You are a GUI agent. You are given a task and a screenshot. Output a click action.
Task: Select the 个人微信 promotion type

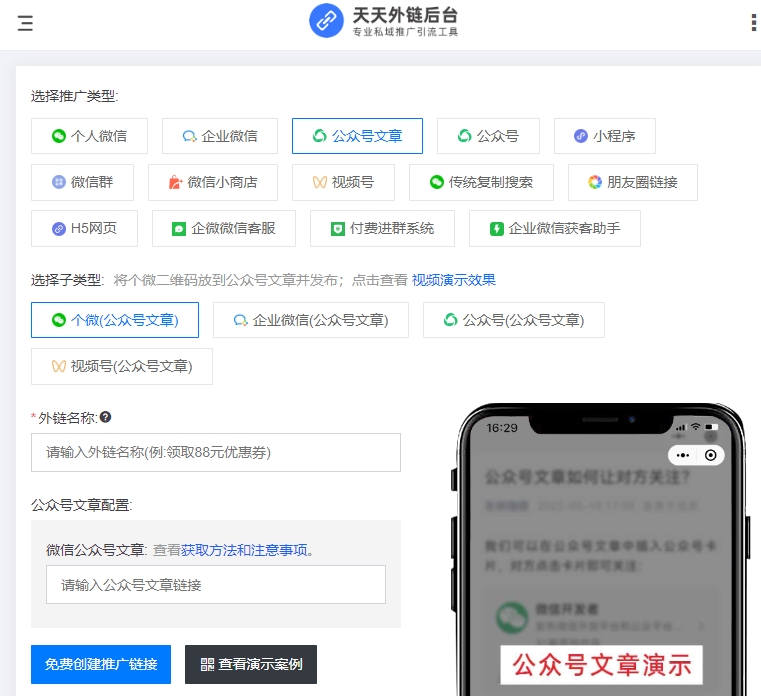tap(89, 136)
